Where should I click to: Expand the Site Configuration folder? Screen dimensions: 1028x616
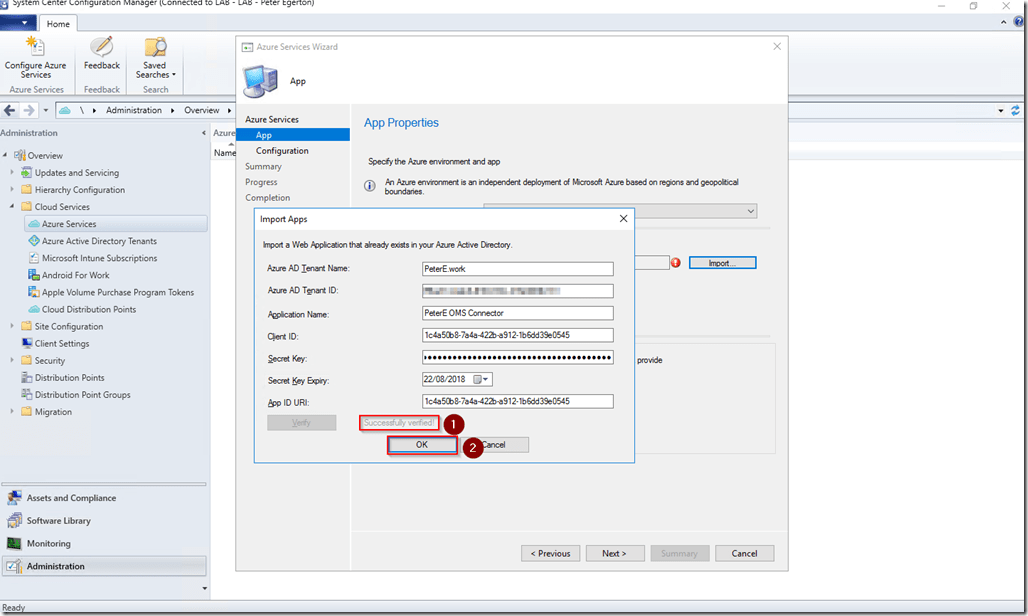[x=13, y=326]
